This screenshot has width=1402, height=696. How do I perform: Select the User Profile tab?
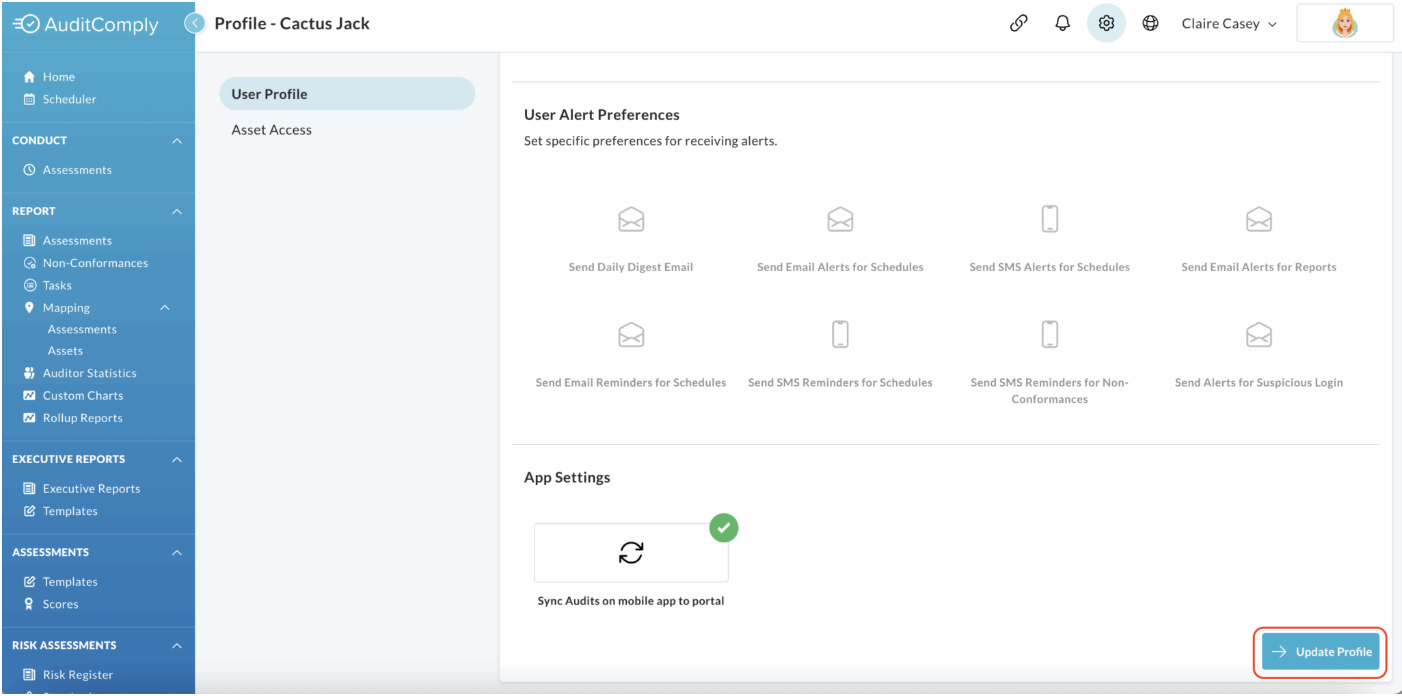347,94
